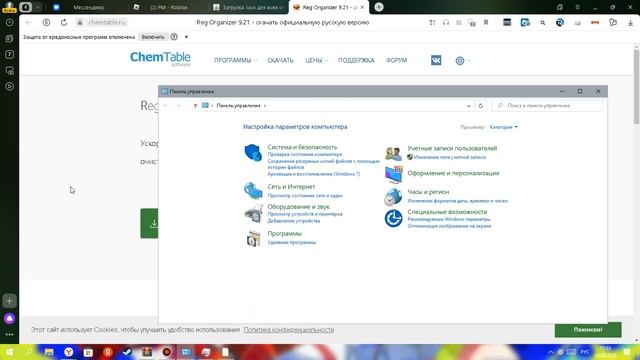The width and height of the screenshot is (640, 360).
Task: Click the chemtable.ru address field
Action: [x=107, y=22]
